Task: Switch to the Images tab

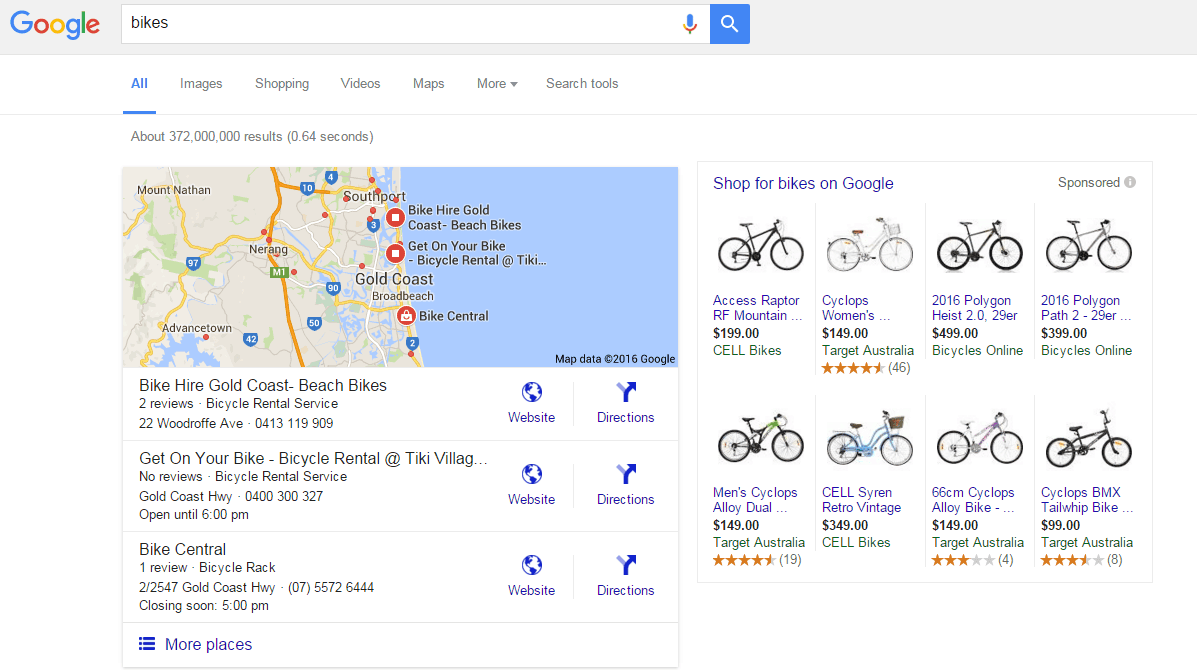Action: (201, 84)
